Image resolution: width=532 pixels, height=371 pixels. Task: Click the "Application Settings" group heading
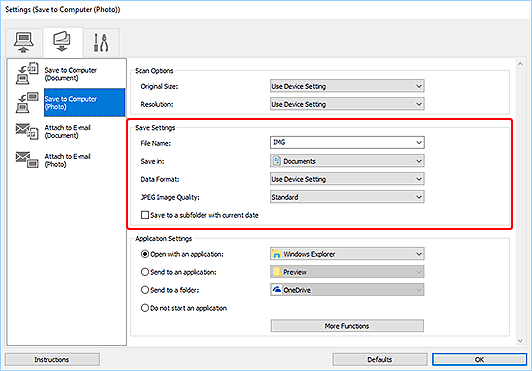point(164,239)
